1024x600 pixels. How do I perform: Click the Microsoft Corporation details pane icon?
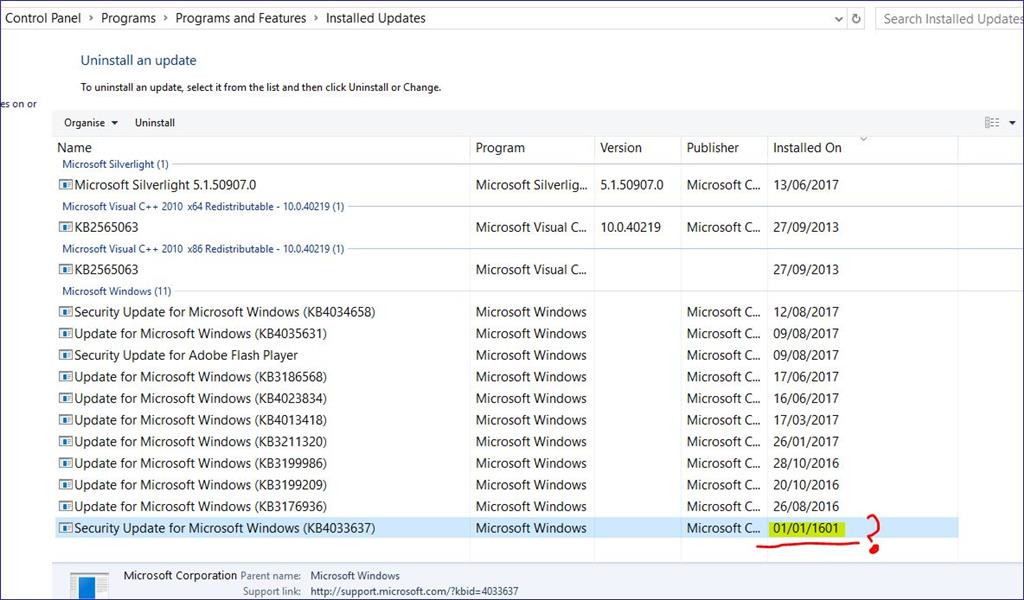(x=89, y=586)
